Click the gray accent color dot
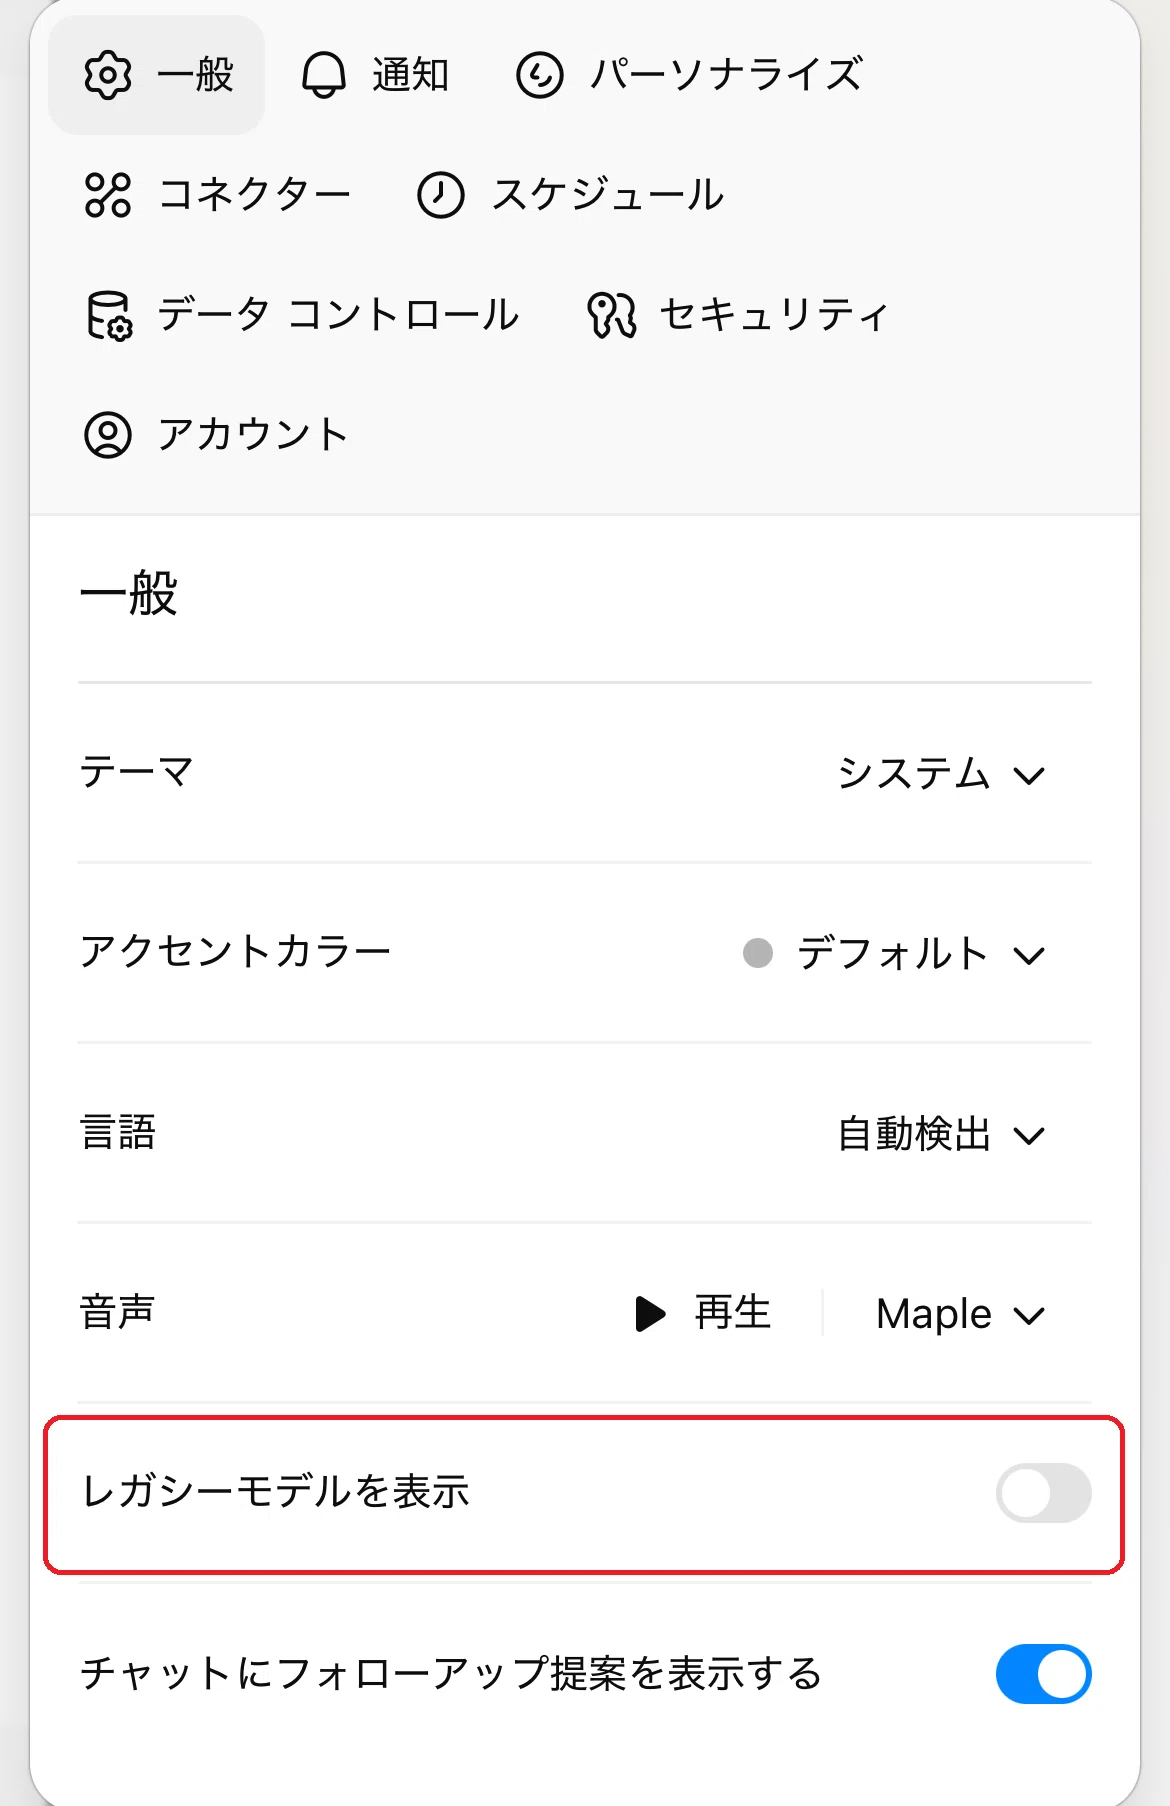Viewport: 1170px width, 1806px height. coord(758,953)
